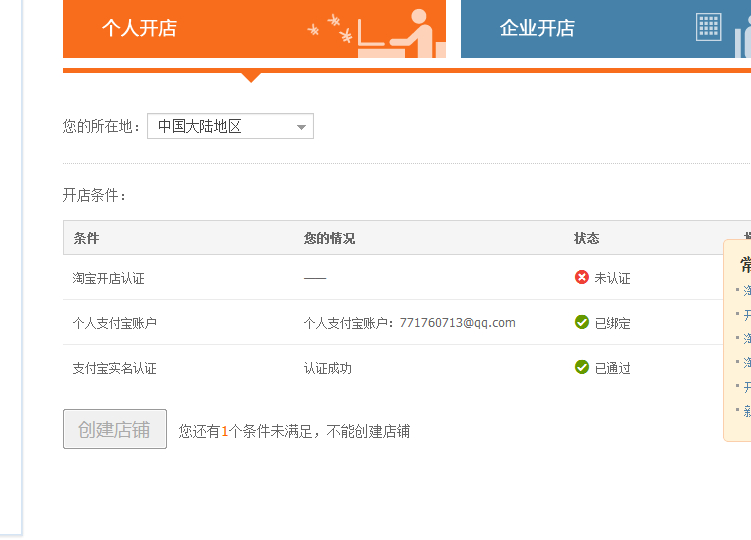This screenshot has width=751, height=540.
Task: Click the 状态 column header
Action: coord(587,238)
